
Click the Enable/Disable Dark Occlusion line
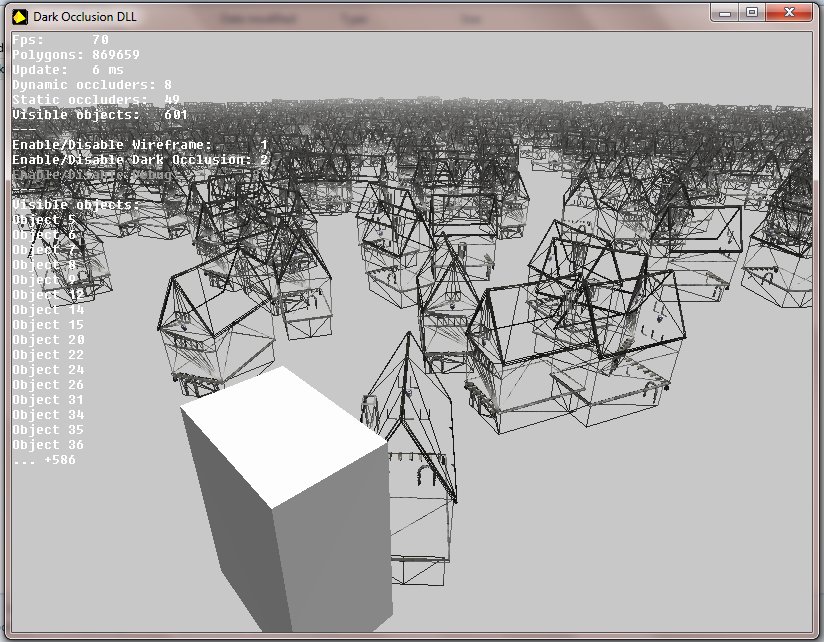pyautogui.click(x=140, y=160)
